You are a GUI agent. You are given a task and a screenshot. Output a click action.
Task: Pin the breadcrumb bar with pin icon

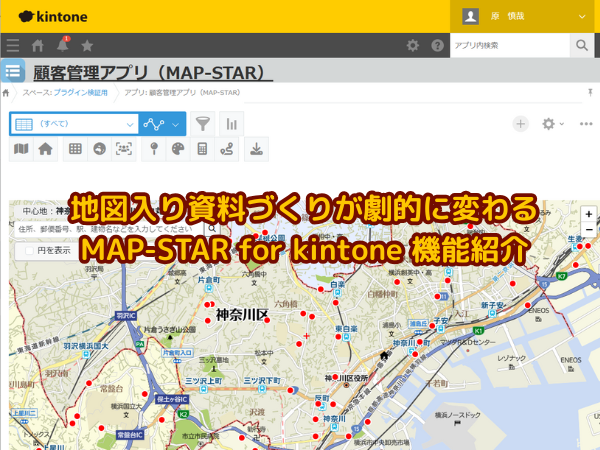pyautogui.click(x=590, y=92)
